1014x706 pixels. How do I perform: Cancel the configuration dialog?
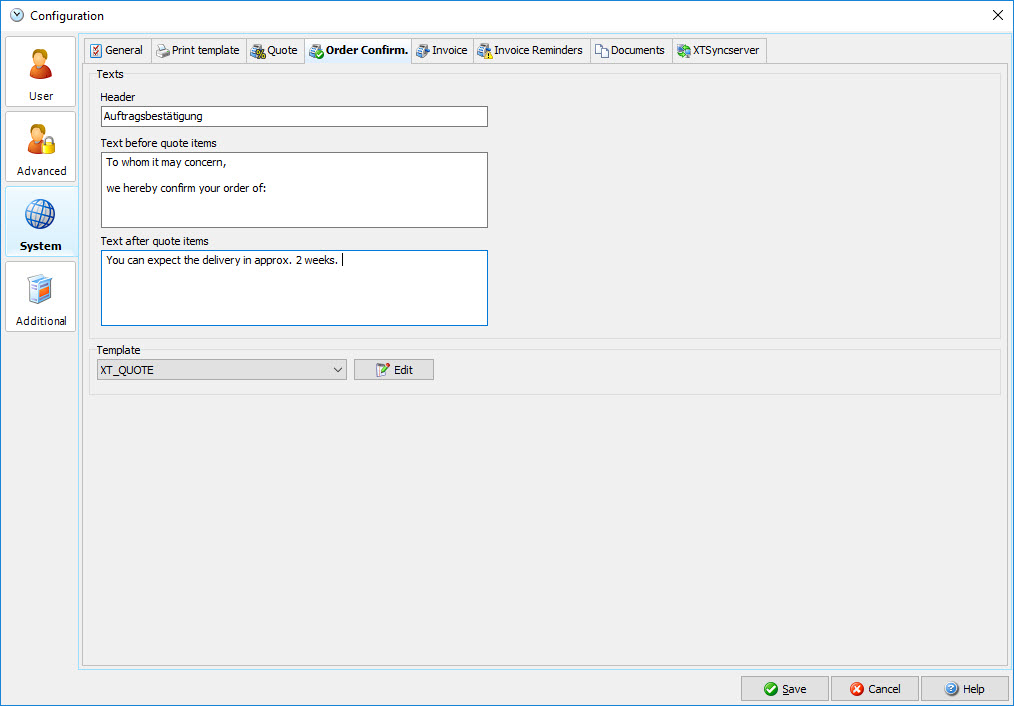pyautogui.click(x=874, y=689)
